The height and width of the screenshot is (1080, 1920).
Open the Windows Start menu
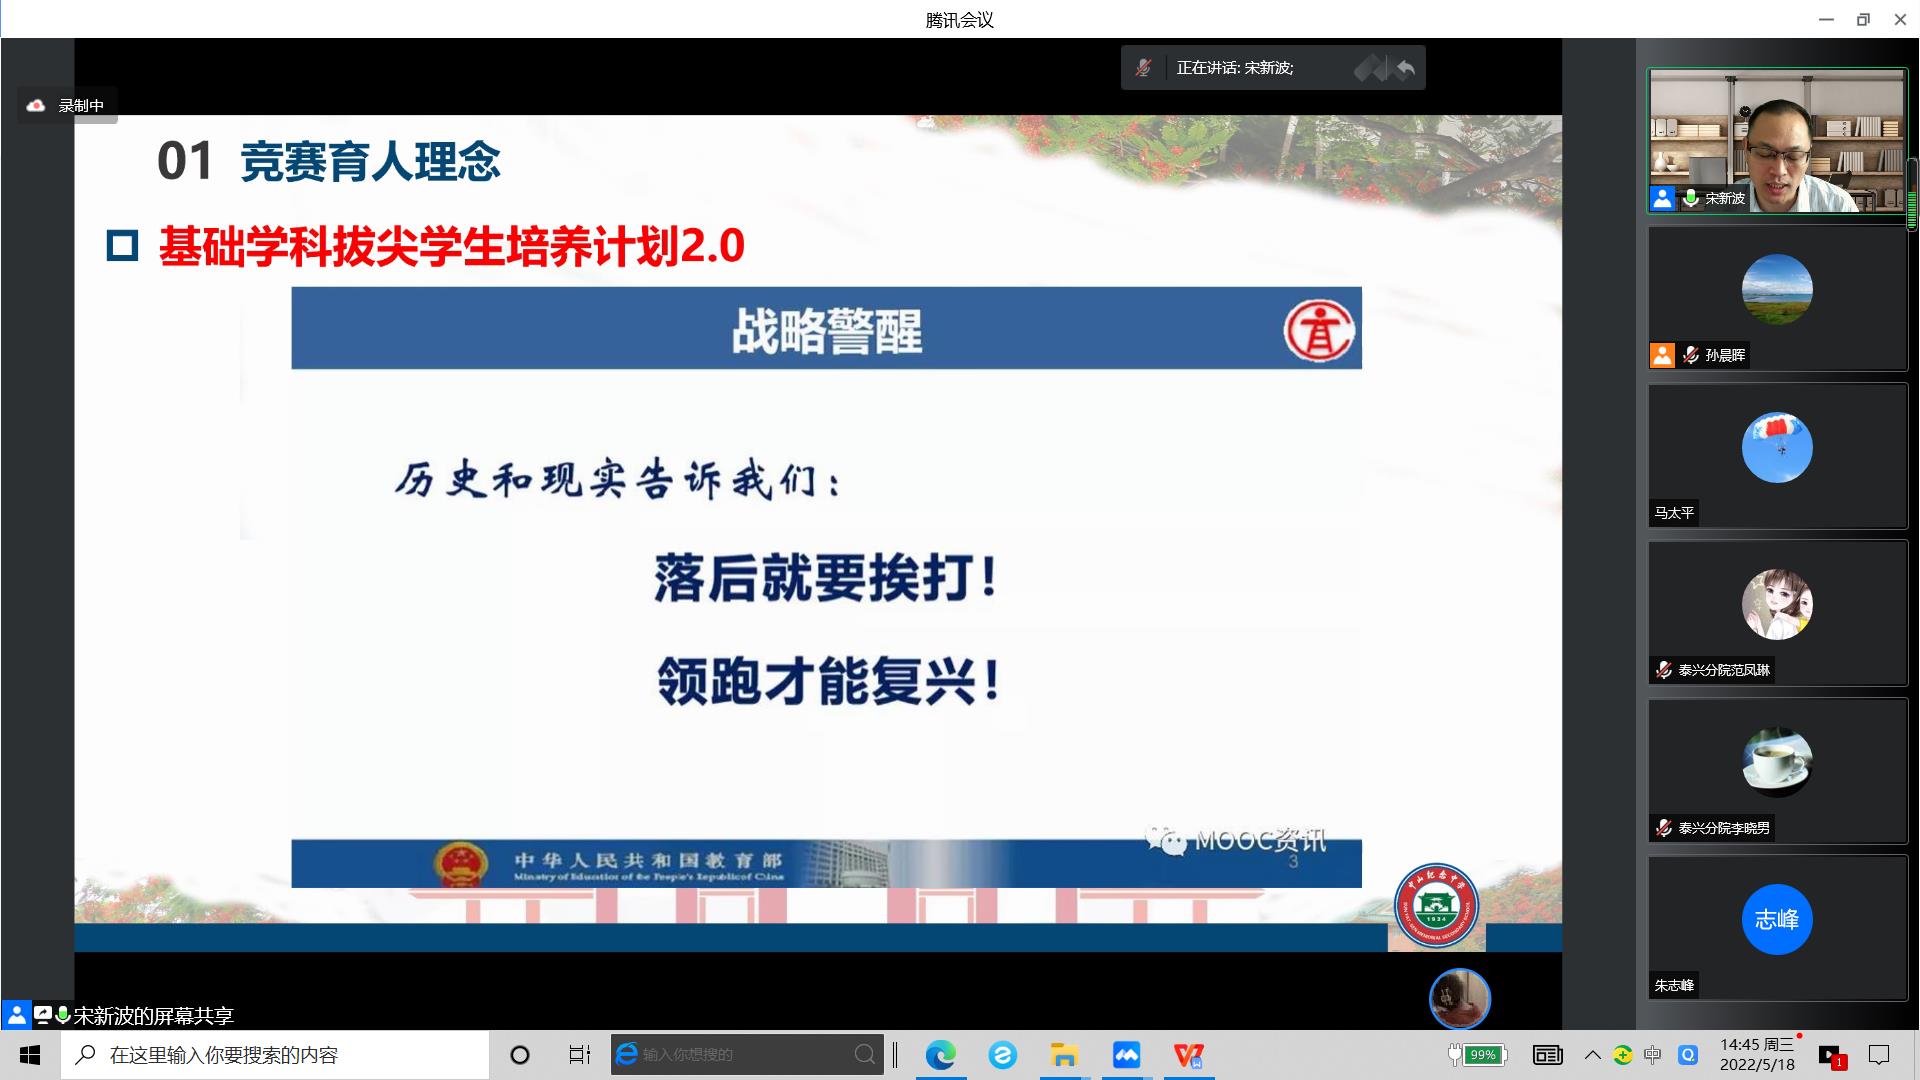30,1055
